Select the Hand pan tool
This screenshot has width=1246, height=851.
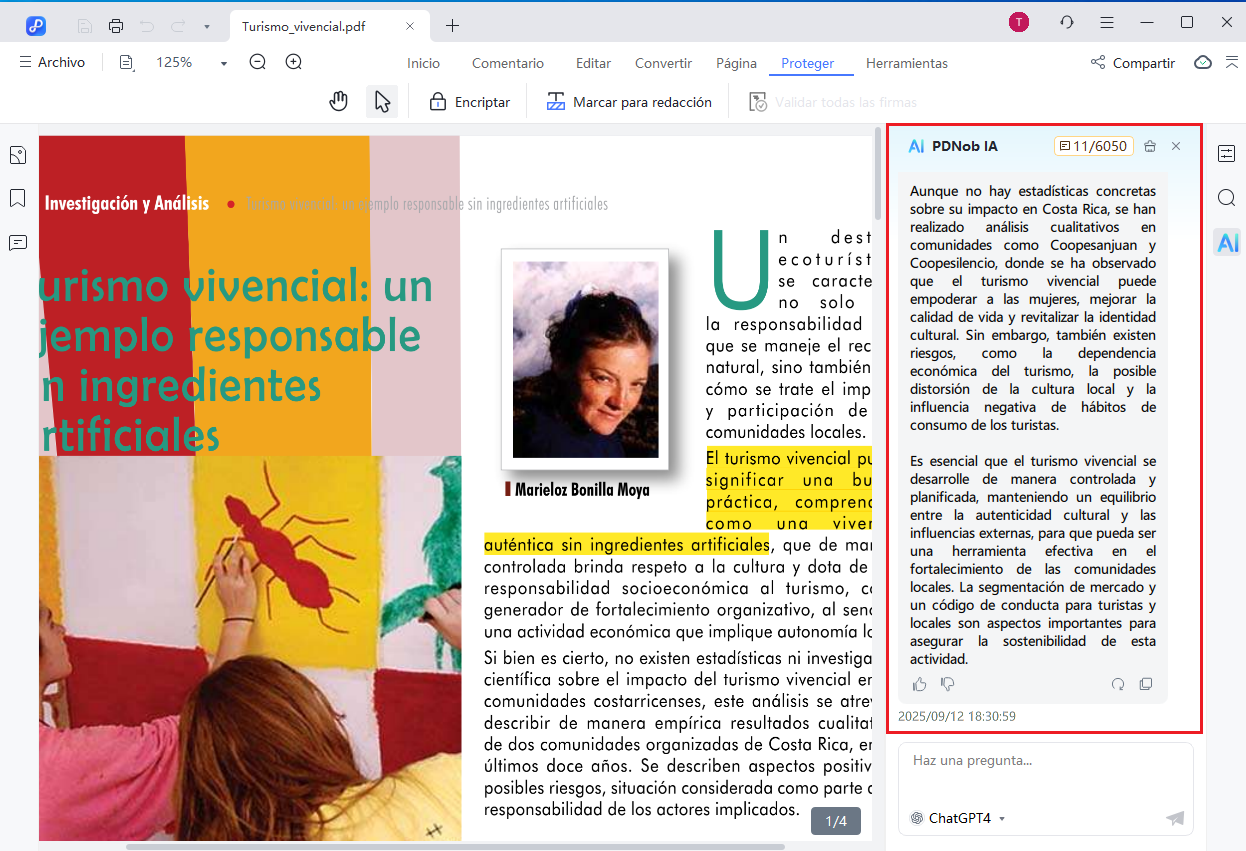pos(339,102)
